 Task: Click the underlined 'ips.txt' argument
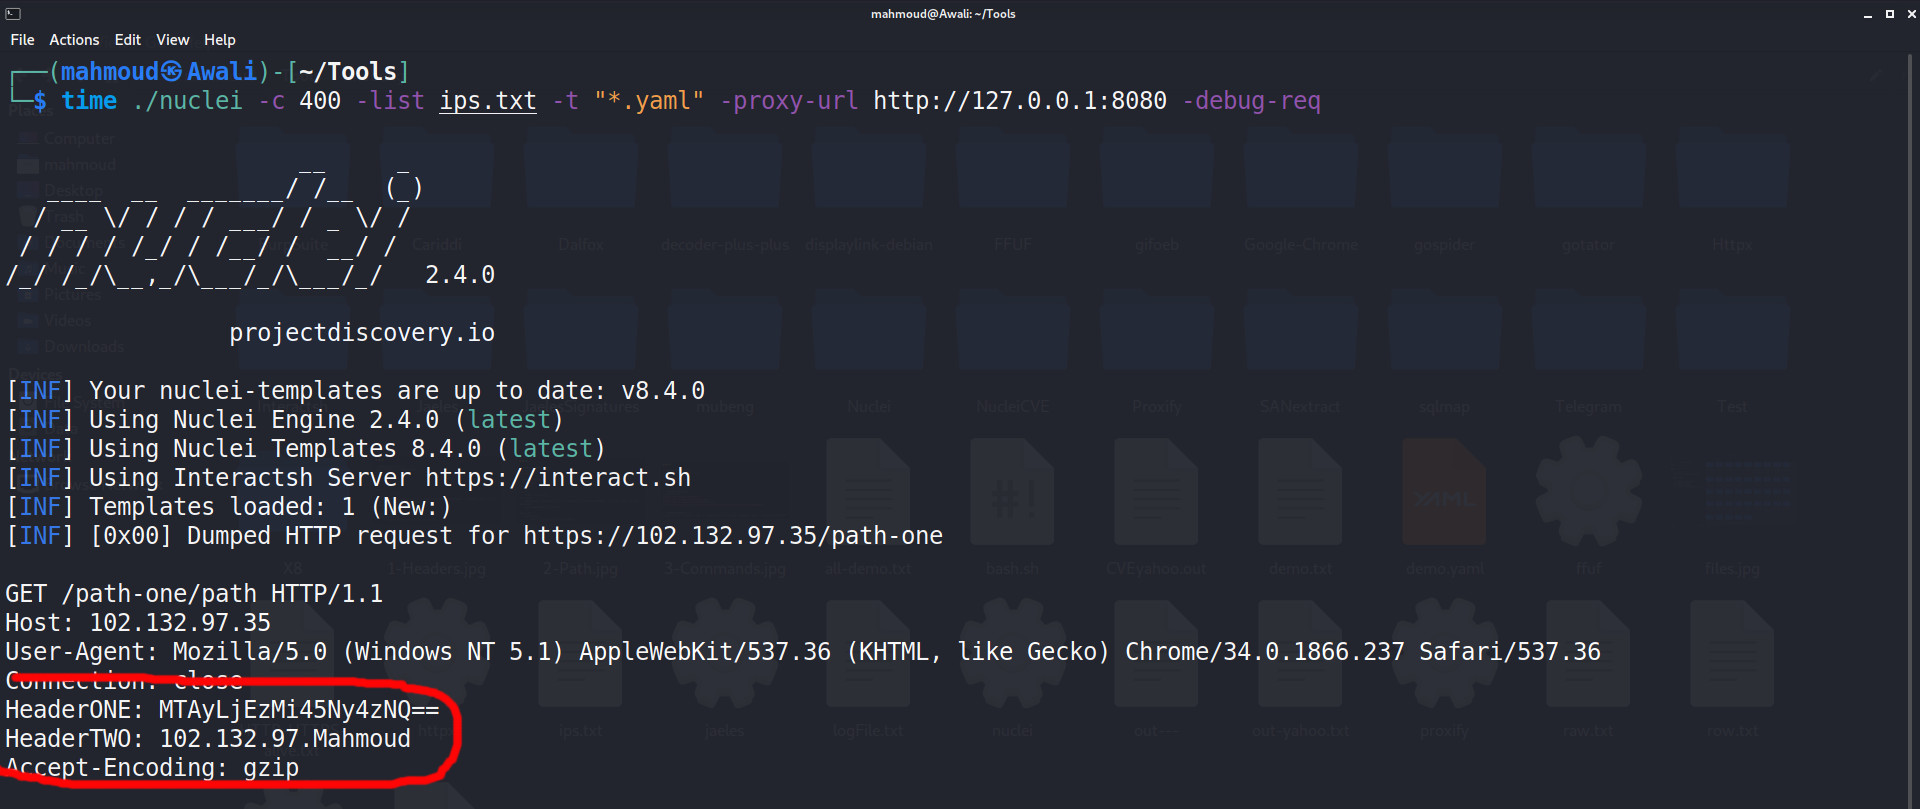pos(488,101)
